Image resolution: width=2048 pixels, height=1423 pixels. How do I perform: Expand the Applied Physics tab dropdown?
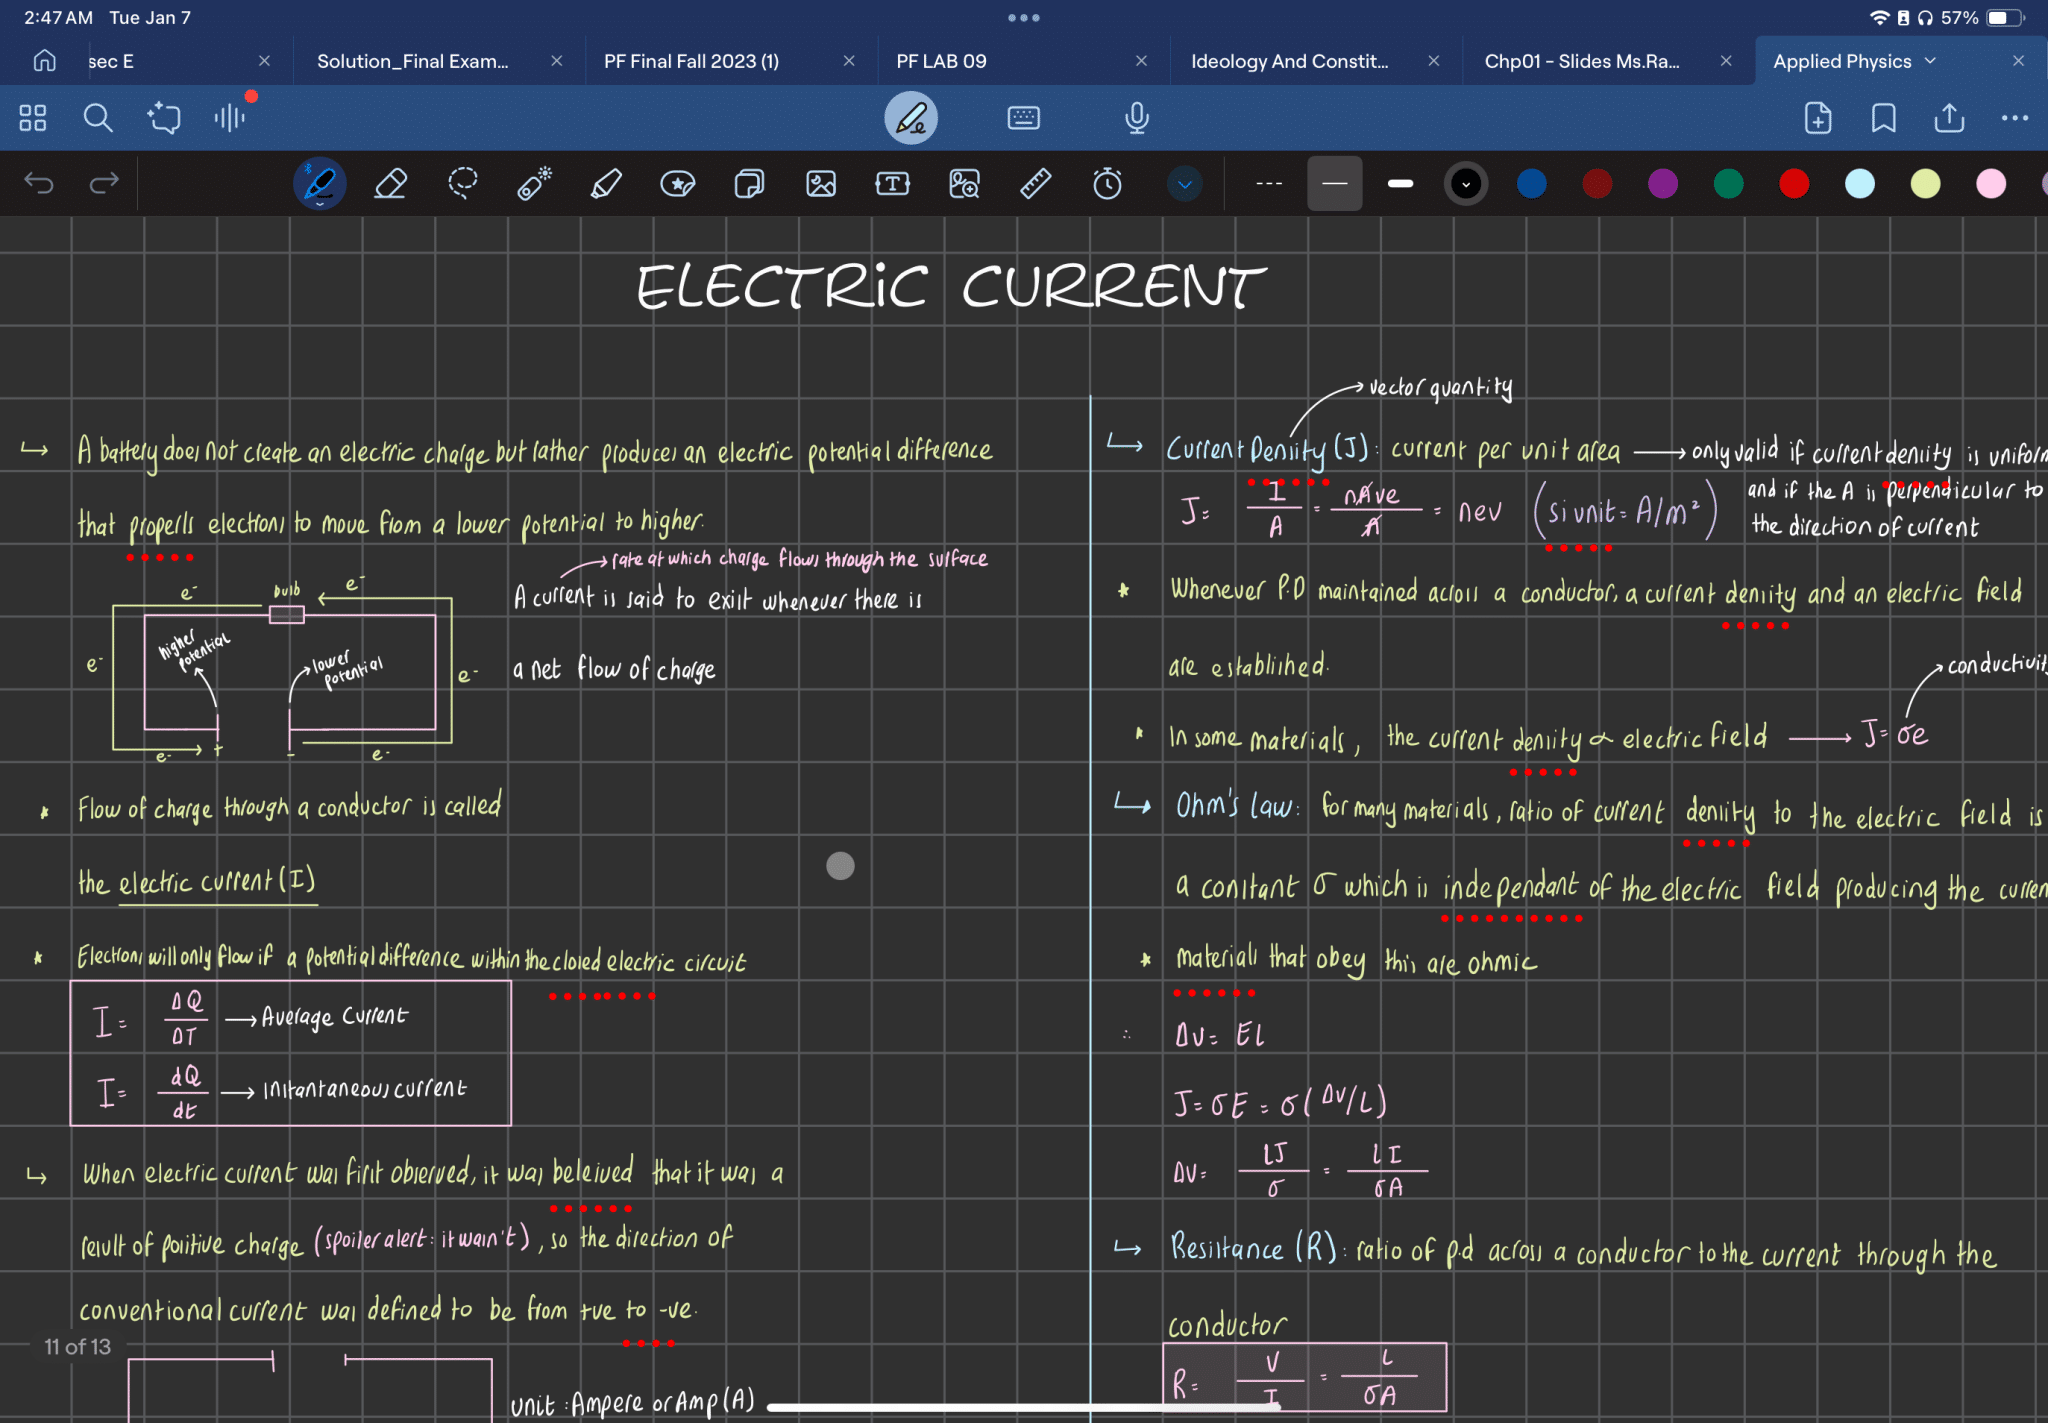pos(1930,61)
